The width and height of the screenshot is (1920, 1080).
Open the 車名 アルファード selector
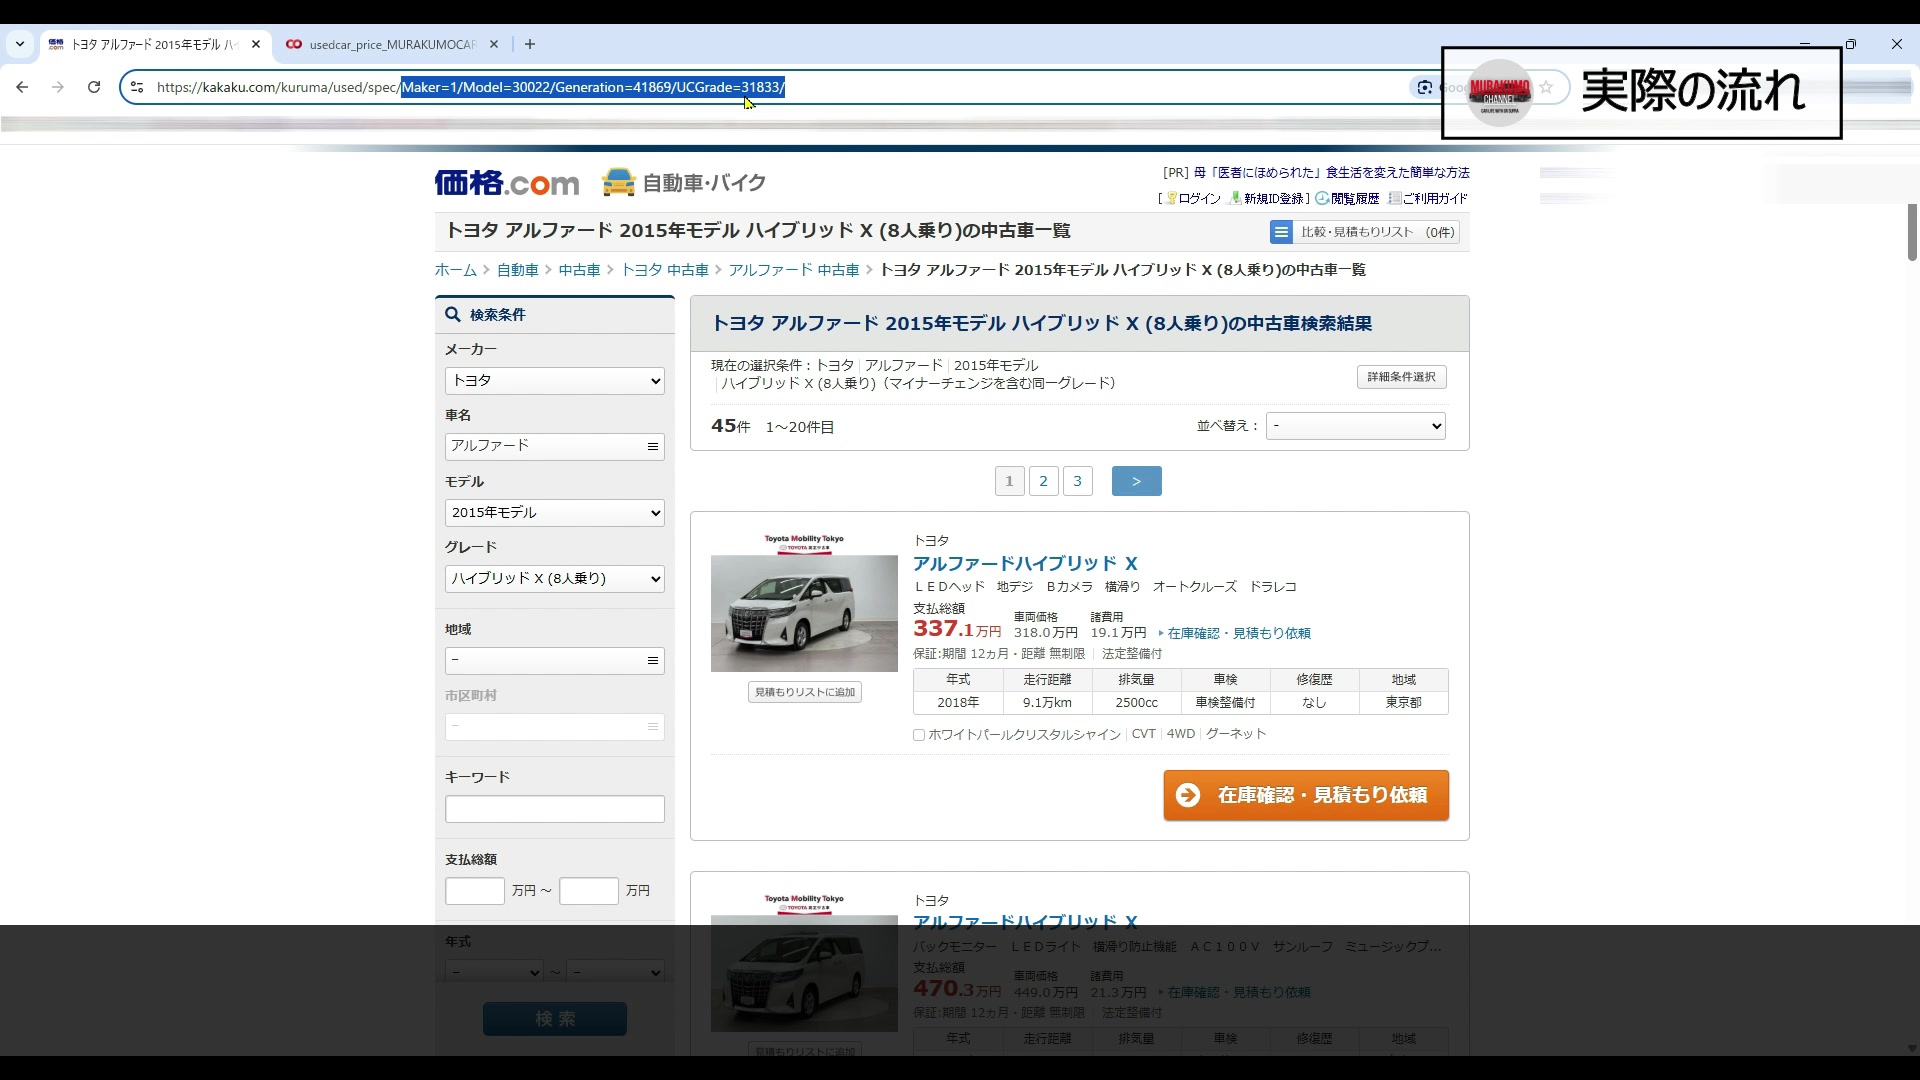coord(555,446)
